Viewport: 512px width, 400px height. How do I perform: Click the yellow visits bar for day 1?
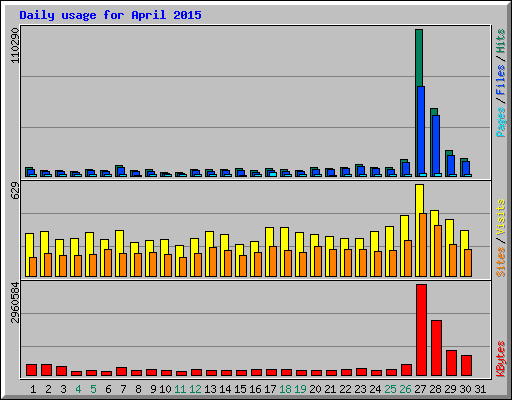coord(29,245)
